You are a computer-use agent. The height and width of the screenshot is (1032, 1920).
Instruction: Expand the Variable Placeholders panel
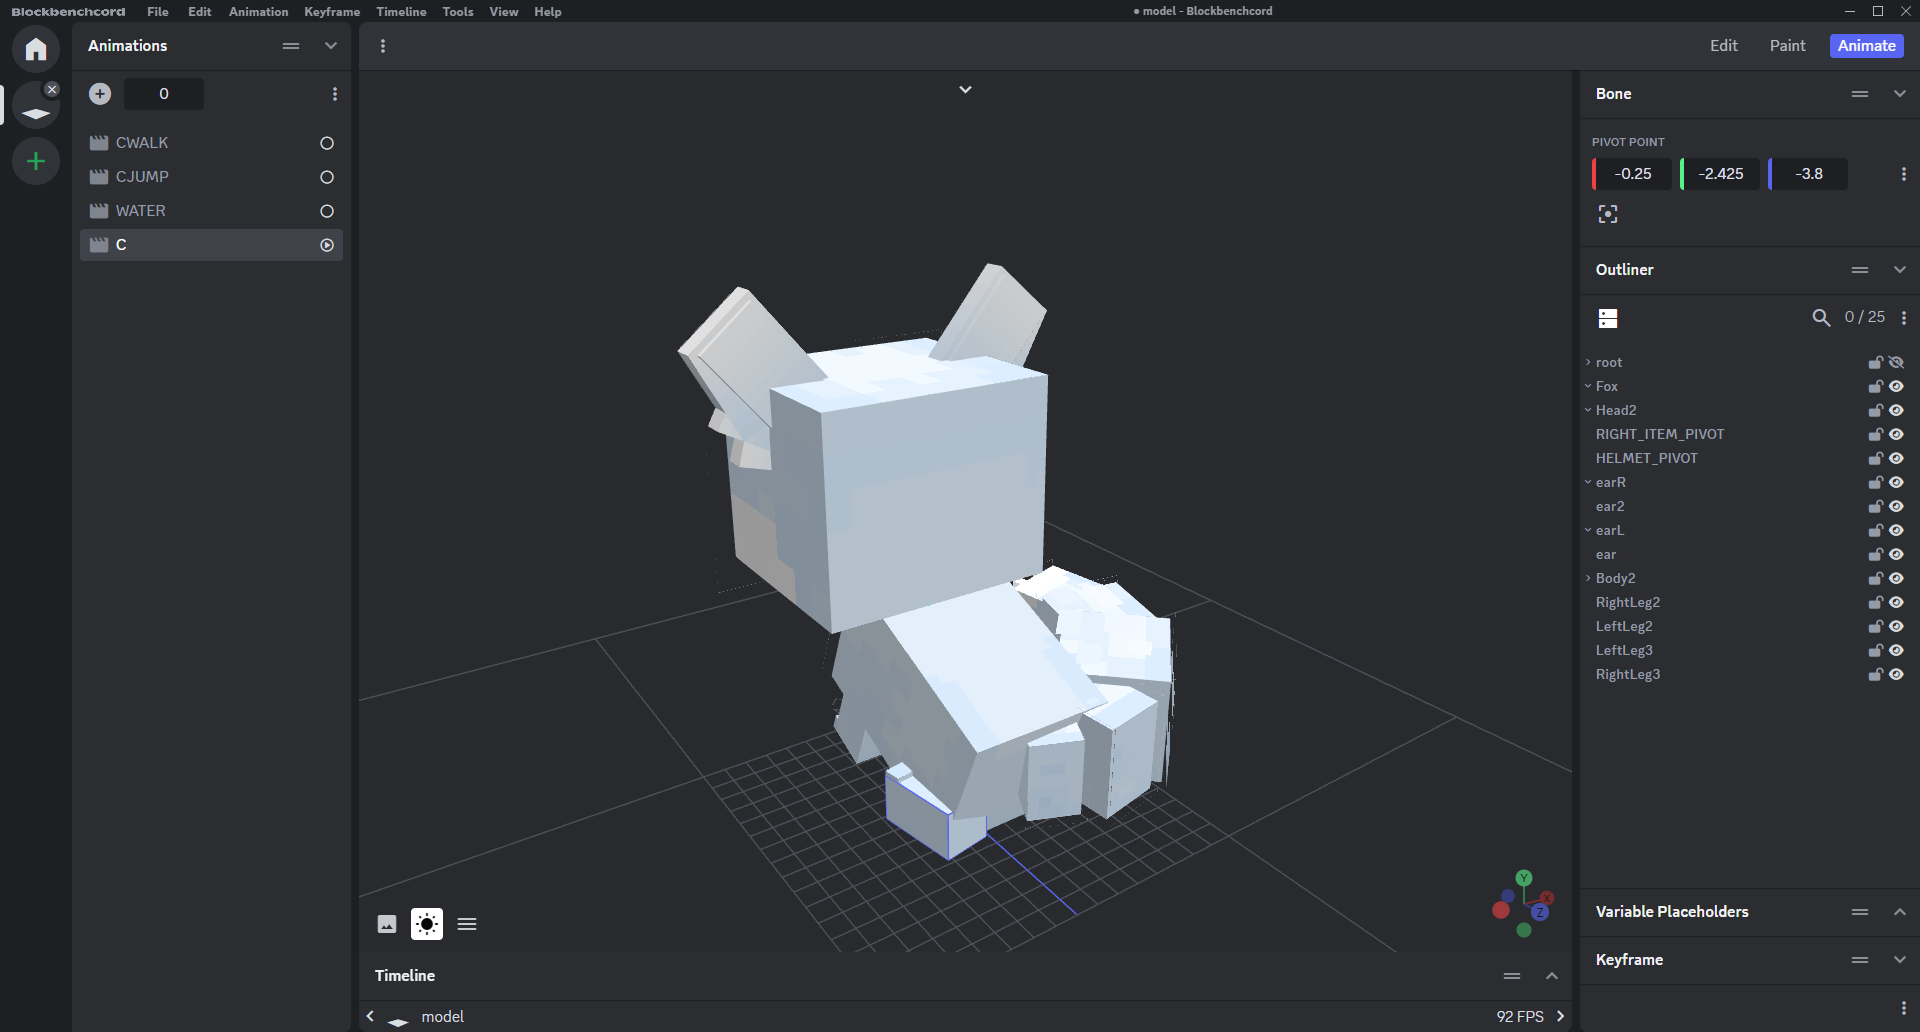click(x=1899, y=912)
